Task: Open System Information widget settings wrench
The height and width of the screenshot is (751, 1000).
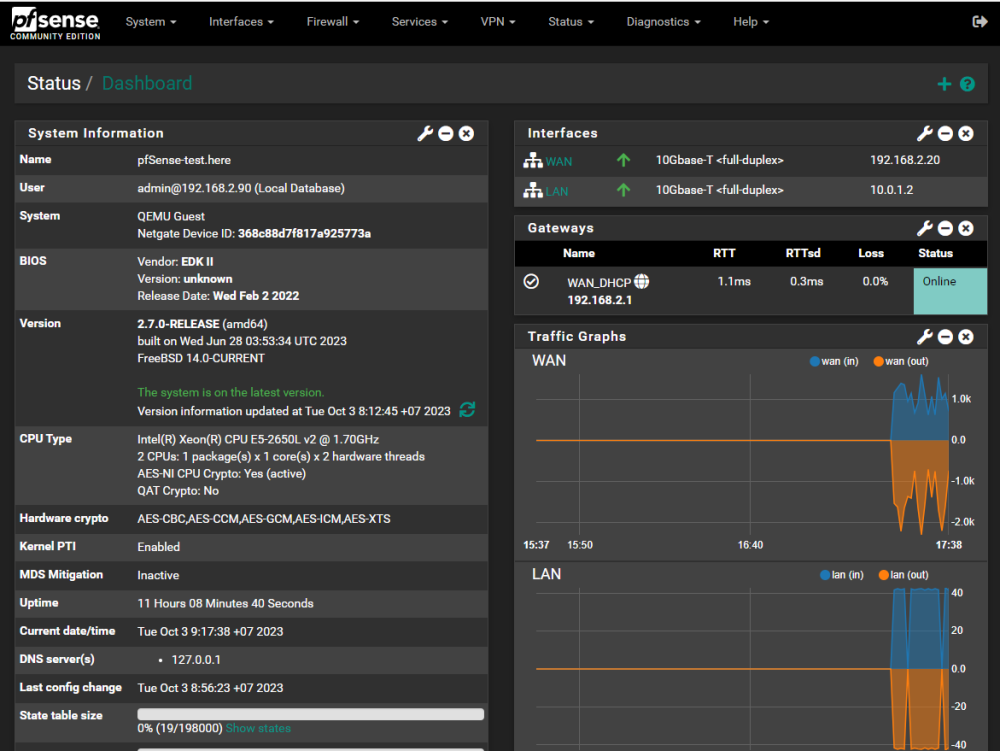Action: (x=425, y=133)
